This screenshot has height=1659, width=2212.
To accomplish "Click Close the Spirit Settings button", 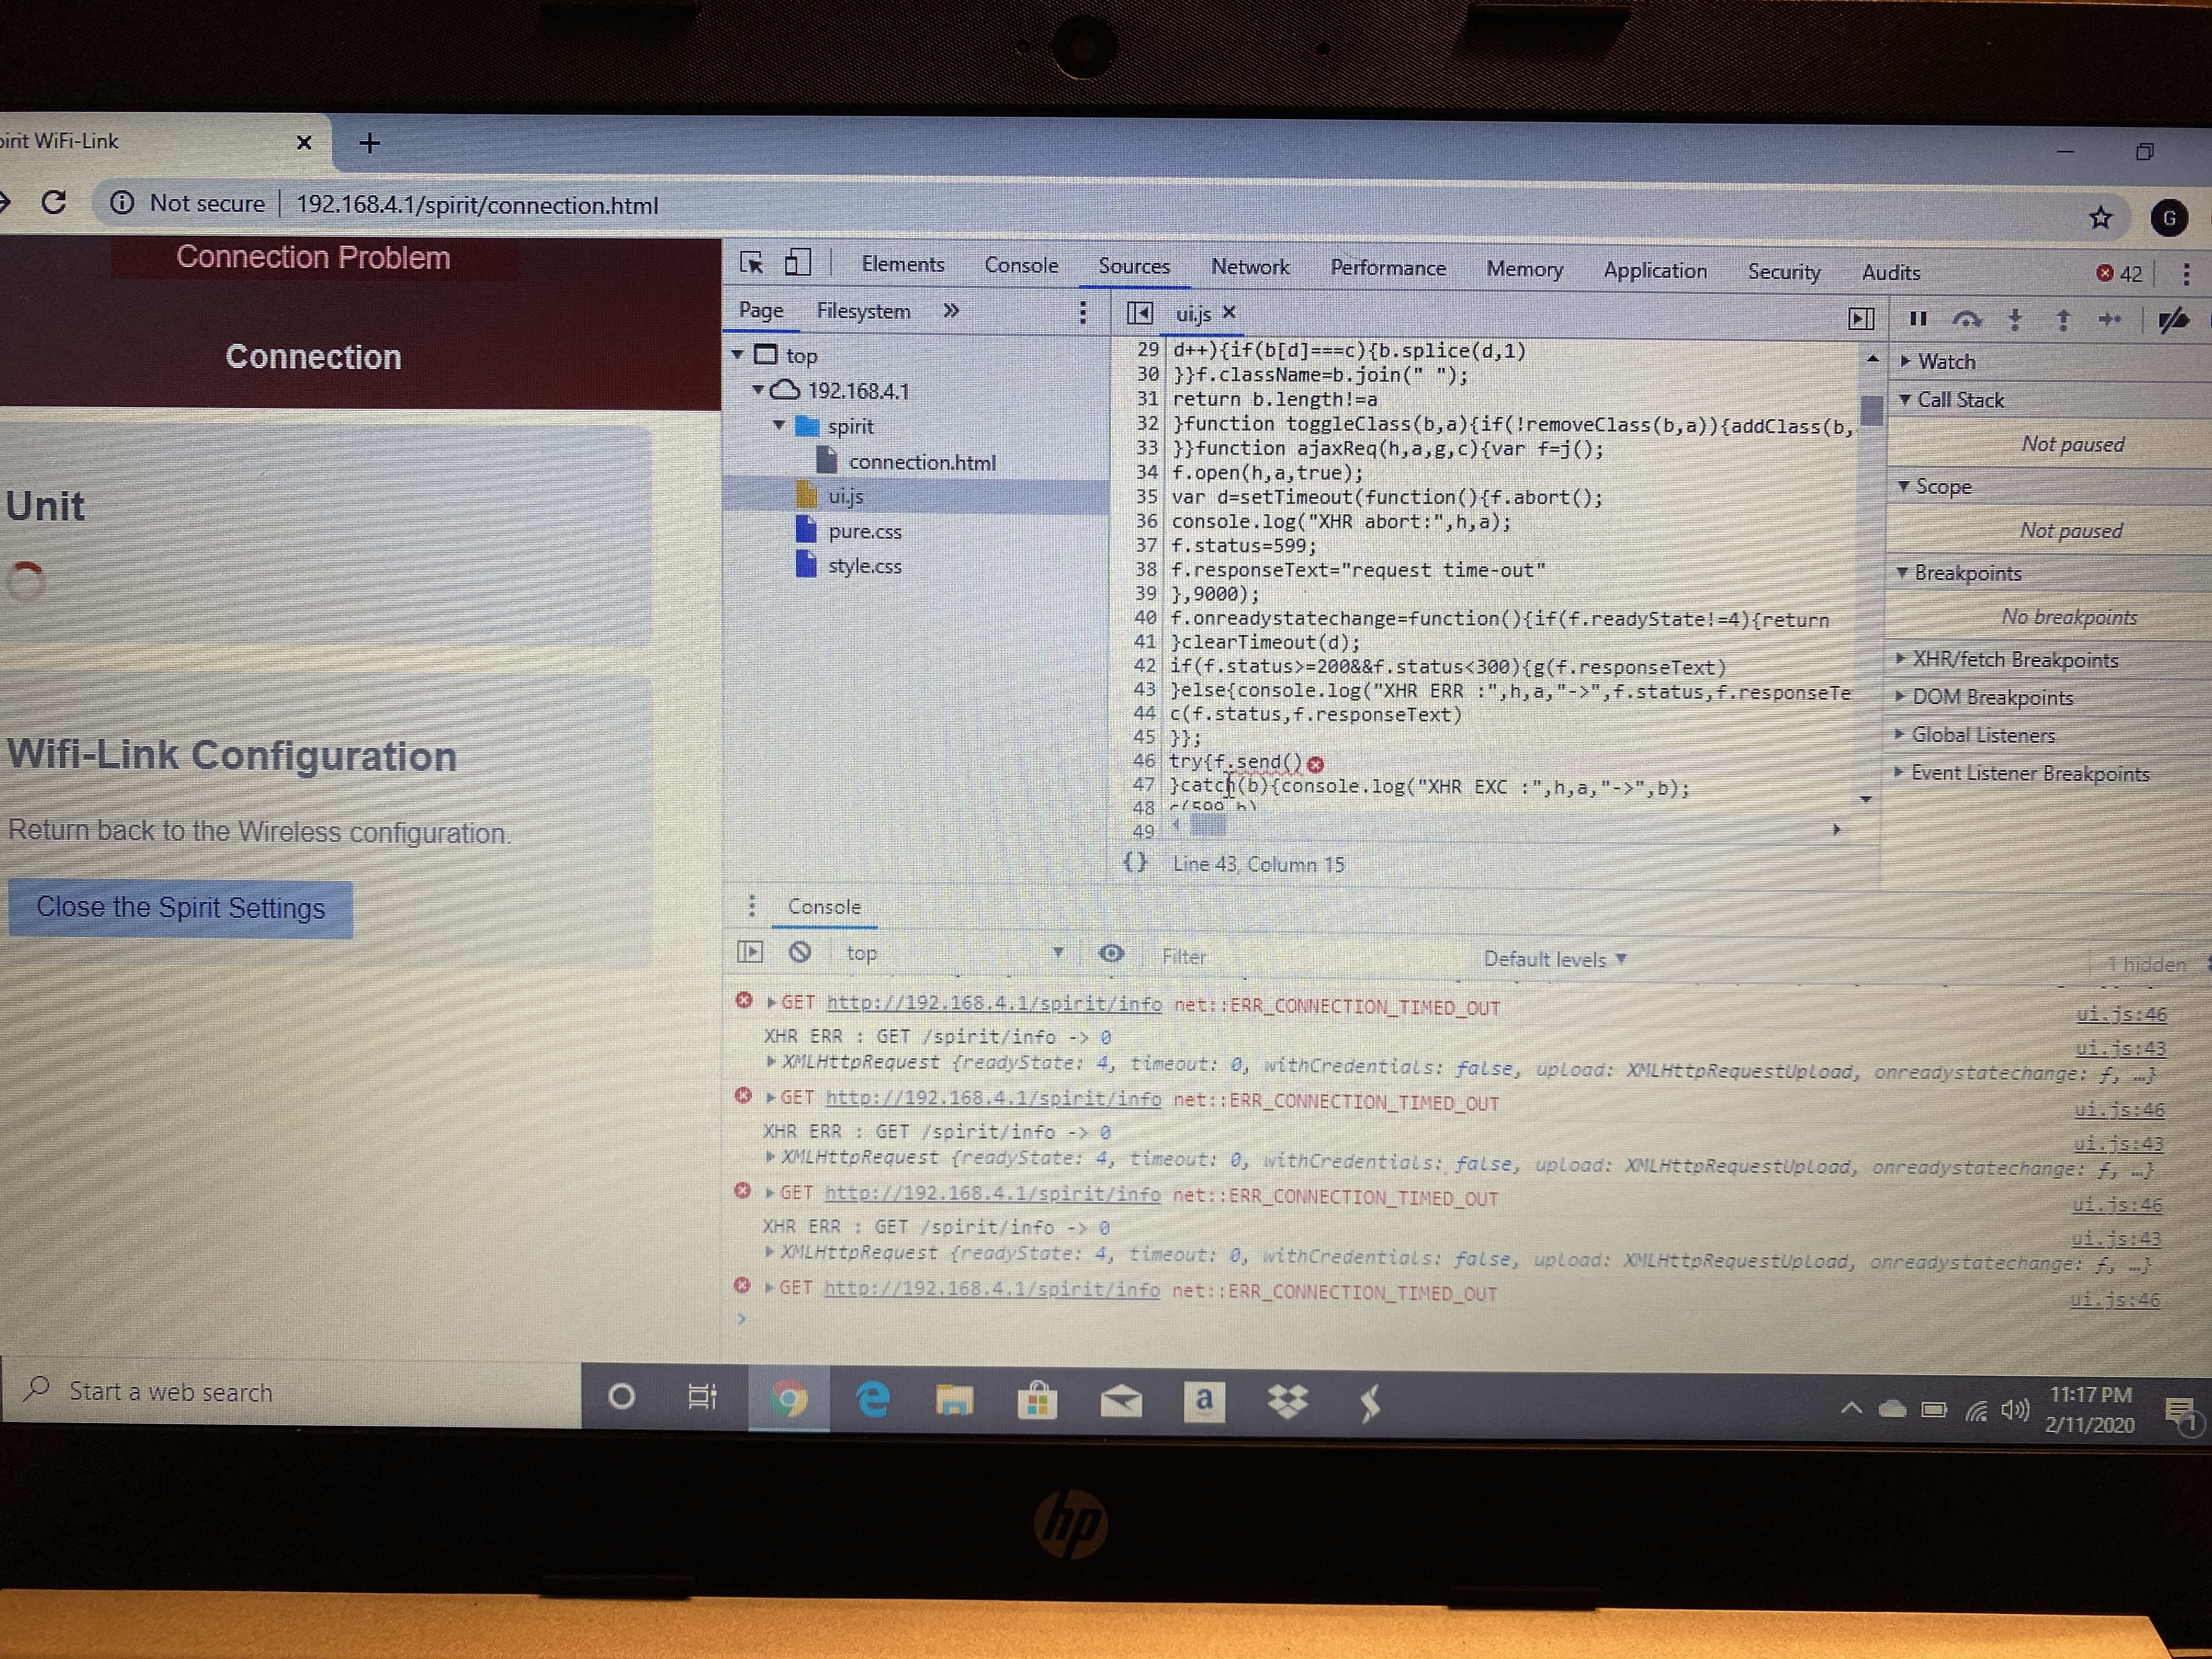I will click(181, 908).
